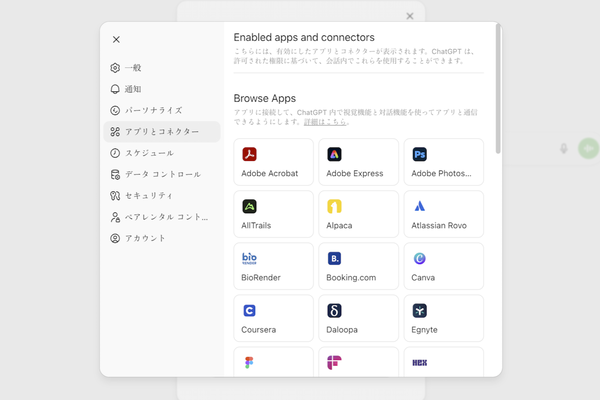The height and width of the screenshot is (400, 600).
Task: Select the Daloopa label
Action: pyautogui.click(x=342, y=330)
